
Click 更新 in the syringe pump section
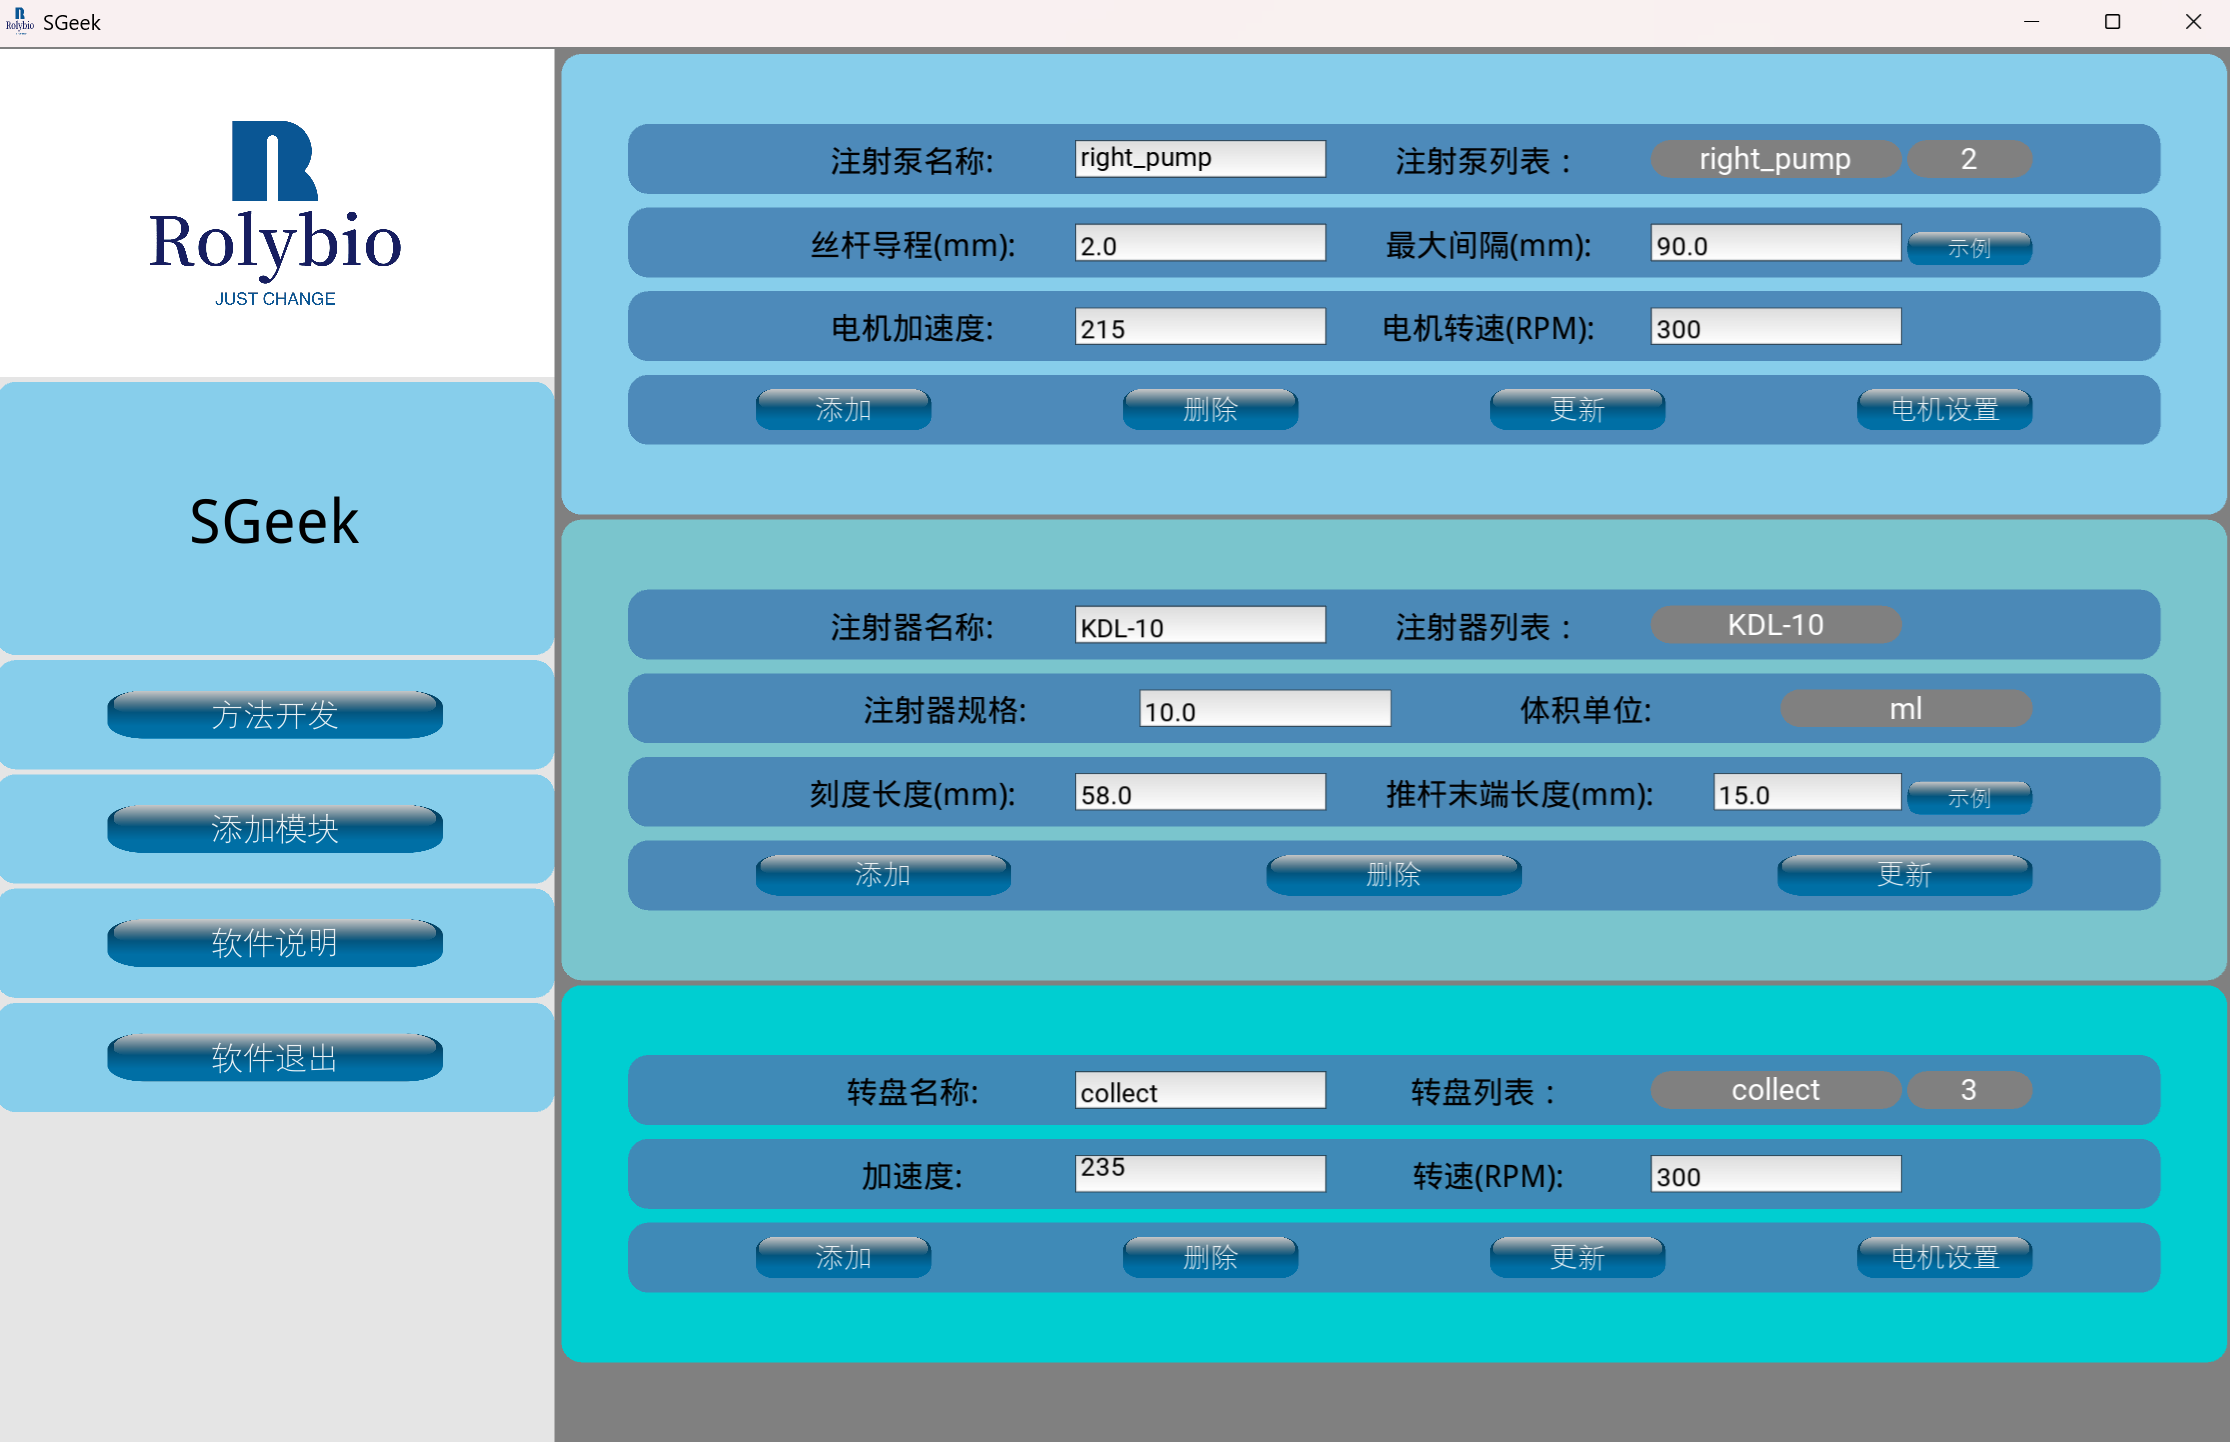tap(1577, 409)
